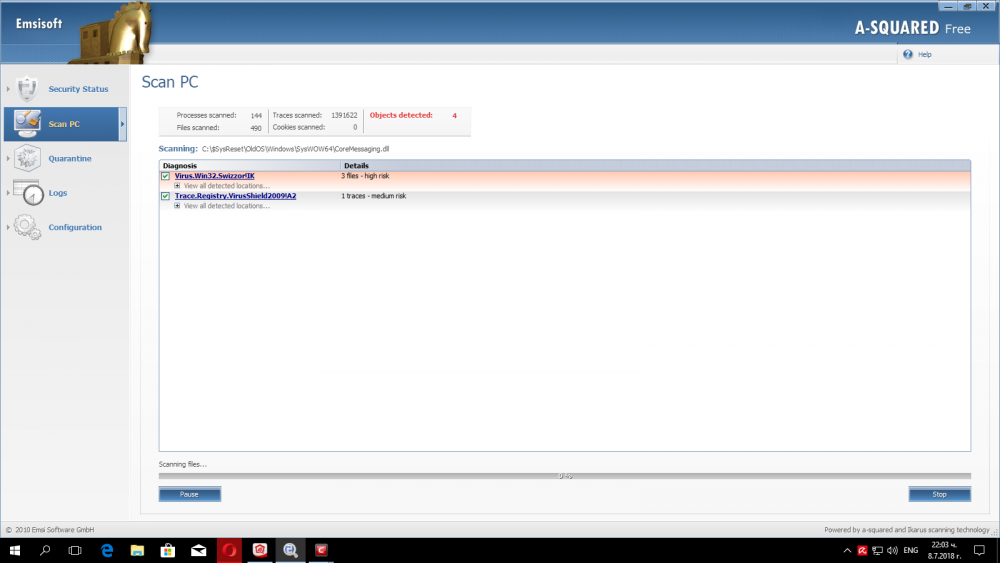Open the taskbar clock and date
The height and width of the screenshot is (563, 1000).
point(945,550)
